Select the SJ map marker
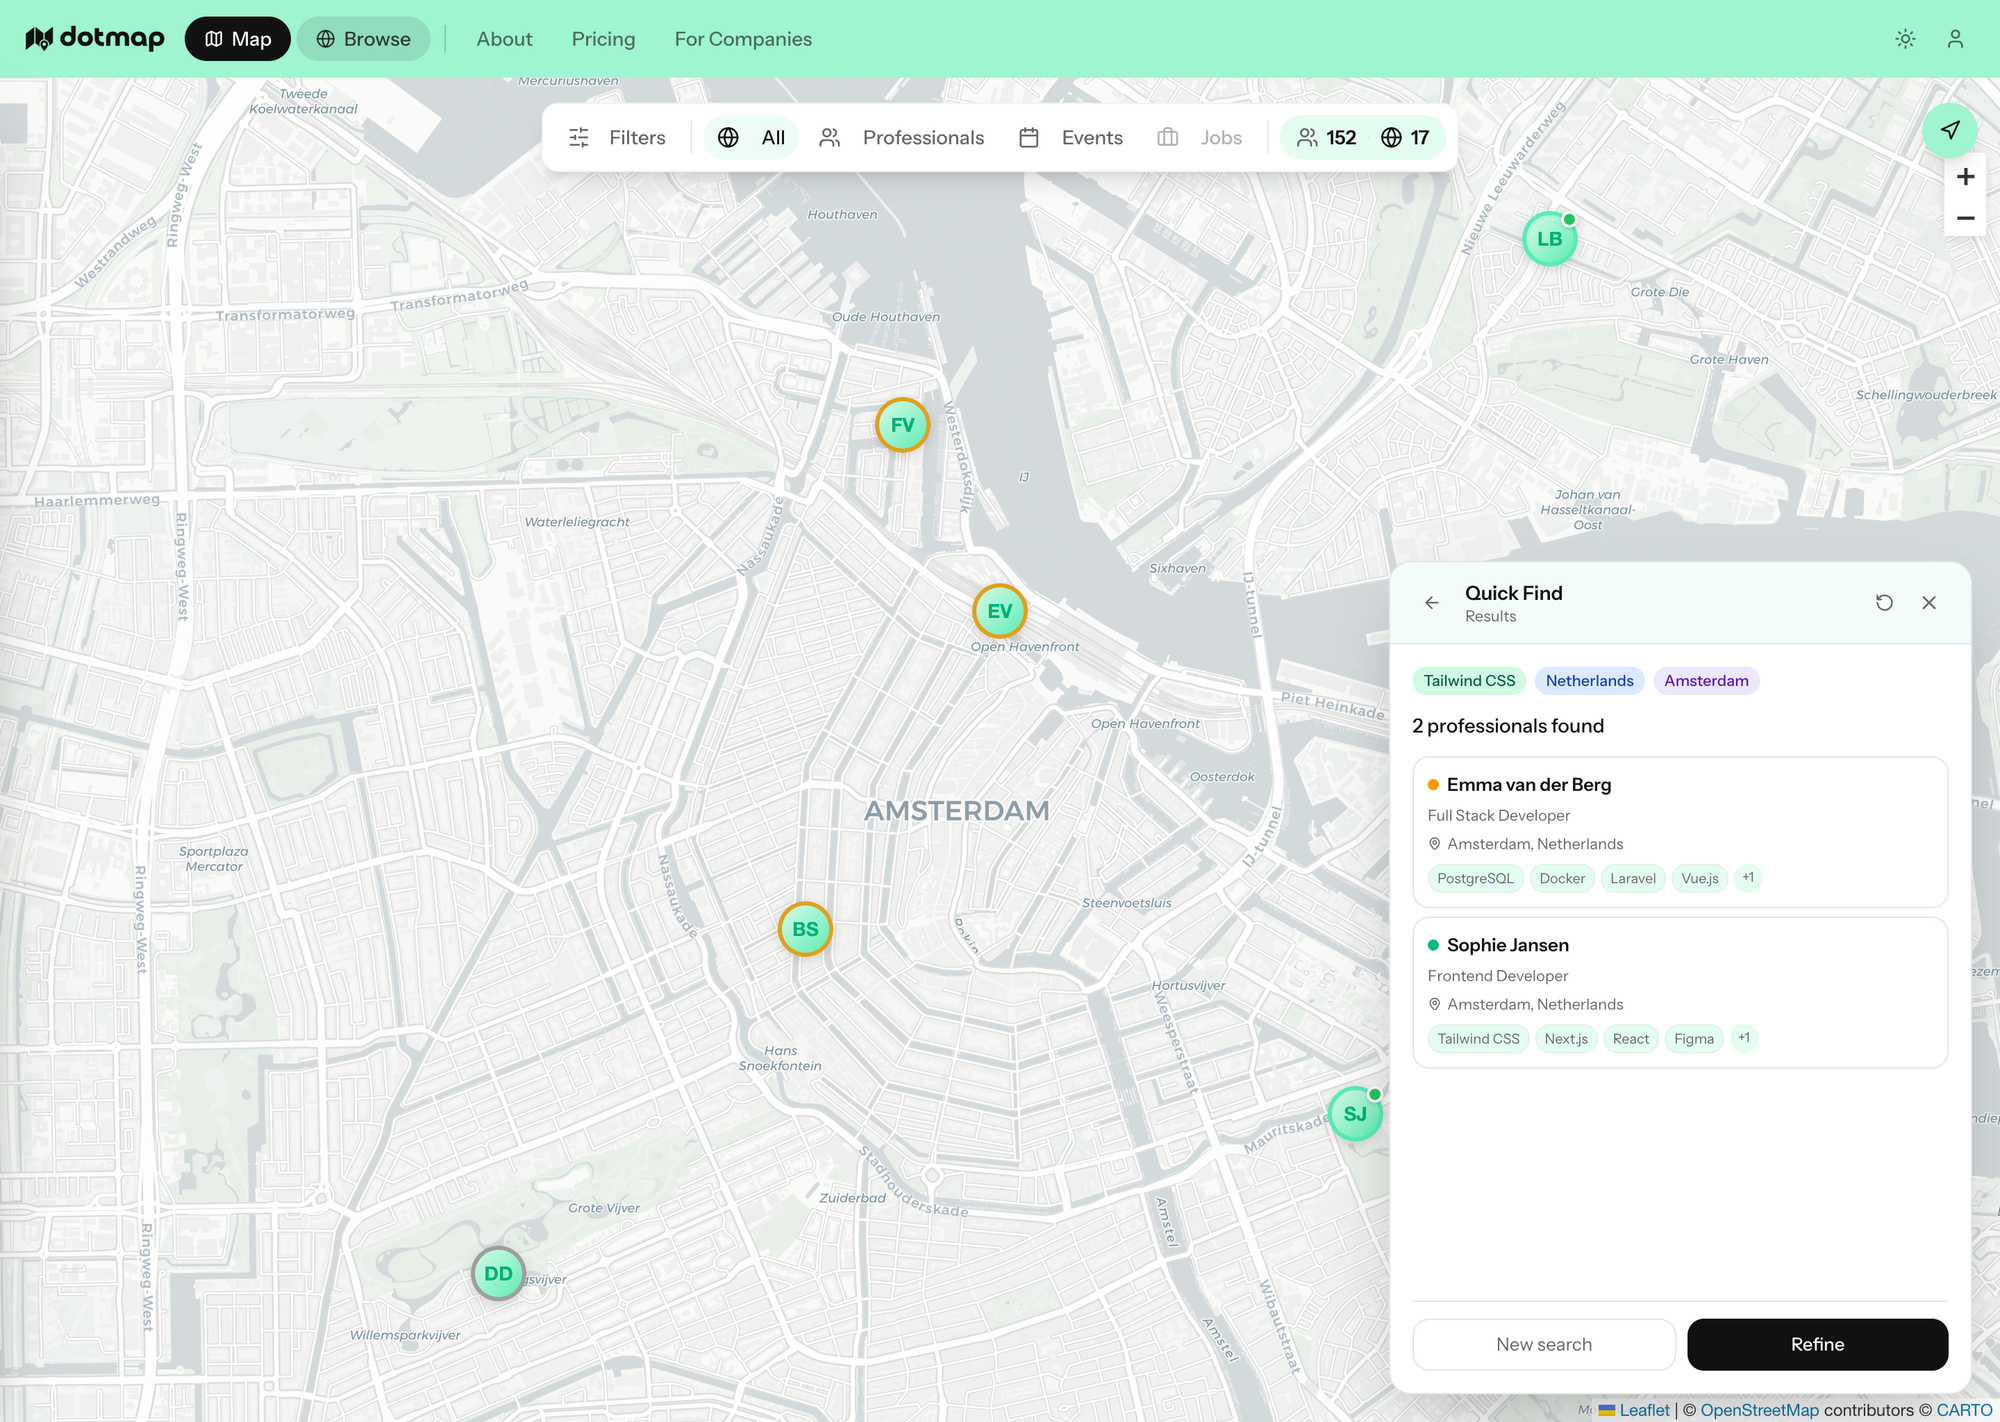This screenshot has height=1422, width=2000. point(1355,1113)
